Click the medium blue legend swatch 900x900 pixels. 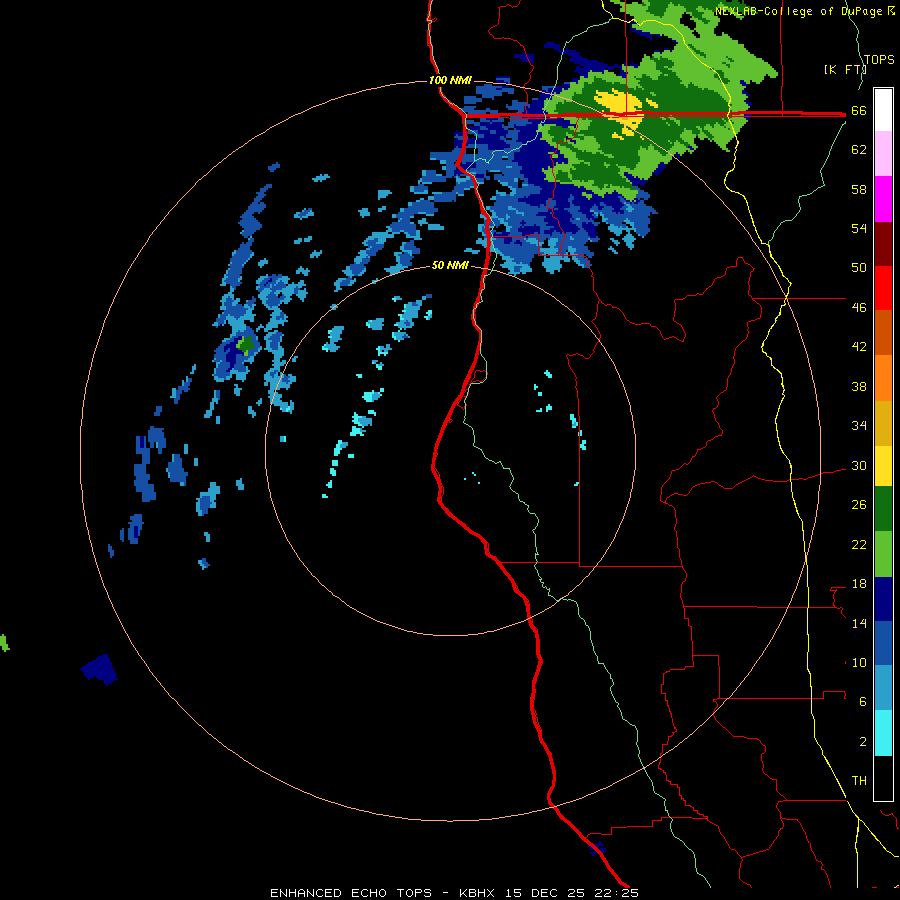[883, 643]
